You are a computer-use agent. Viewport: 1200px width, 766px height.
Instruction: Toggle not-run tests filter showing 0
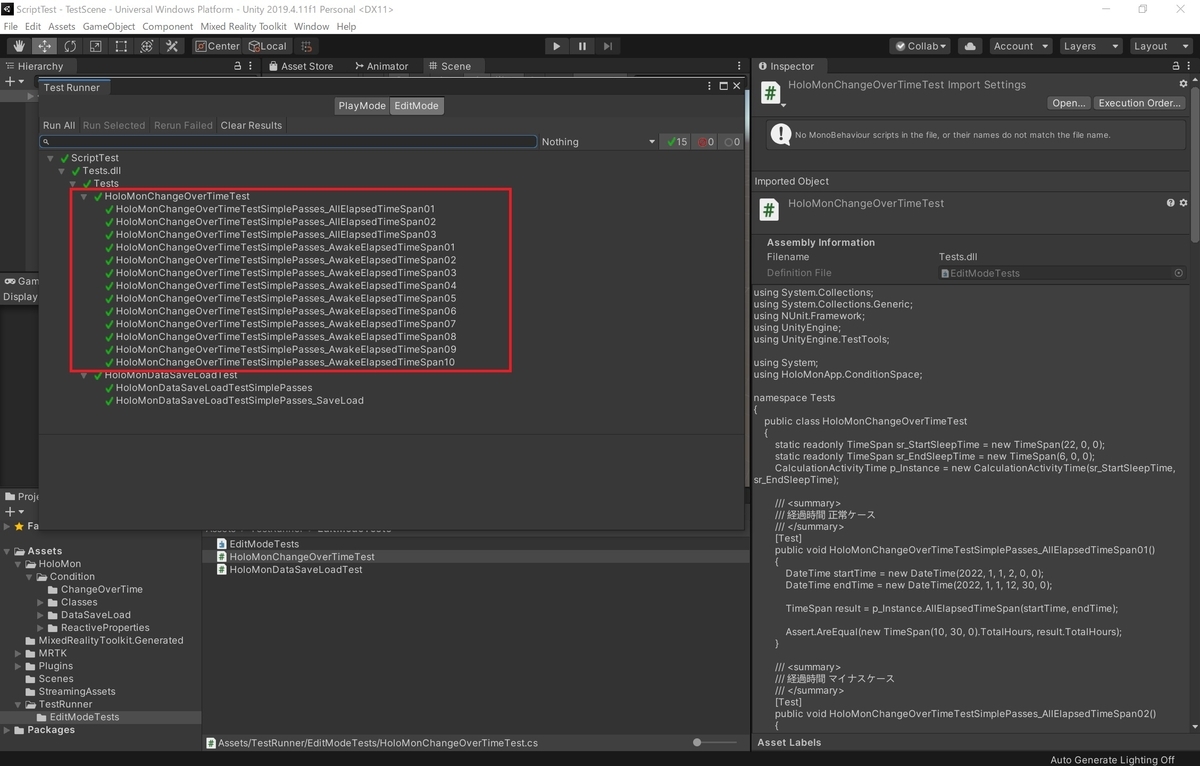[x=732, y=142]
